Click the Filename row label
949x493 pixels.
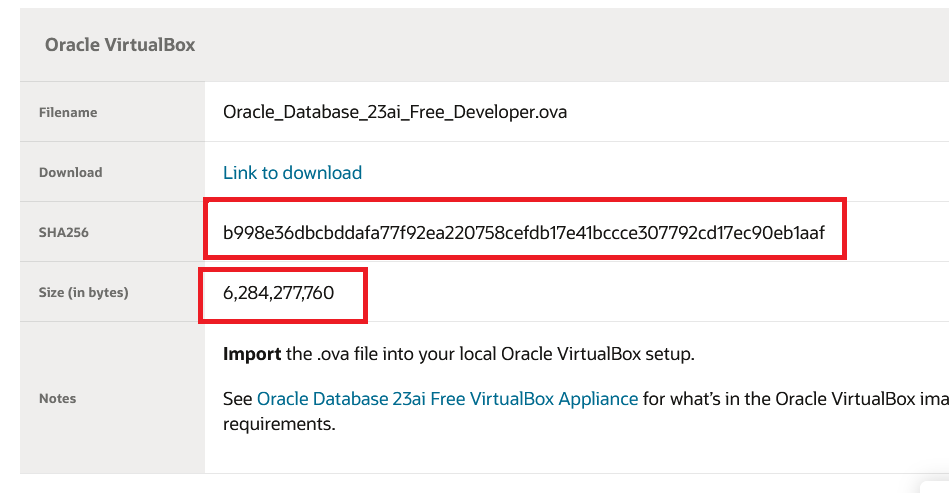(x=68, y=113)
